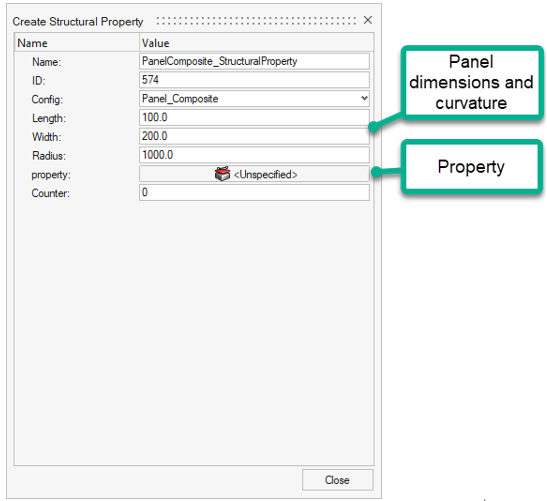Close the Create Structural Property dialog
547x501 pixels.
[x=368, y=20]
